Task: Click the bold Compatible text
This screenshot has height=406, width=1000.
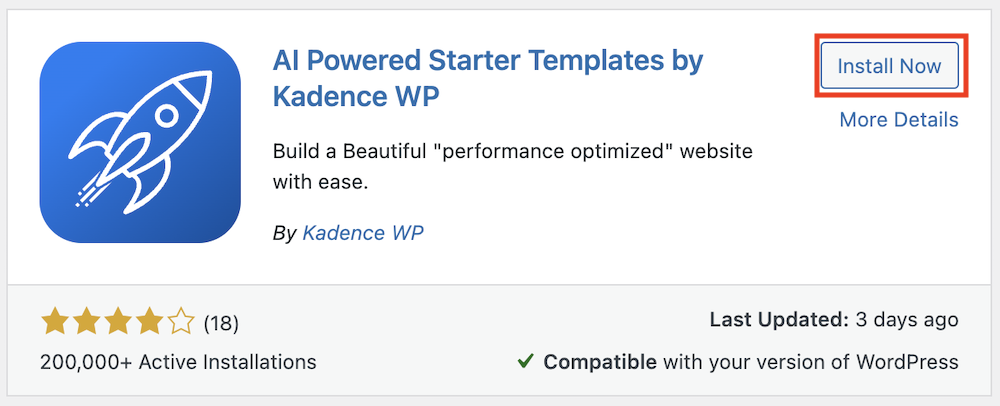Action: tap(600, 361)
